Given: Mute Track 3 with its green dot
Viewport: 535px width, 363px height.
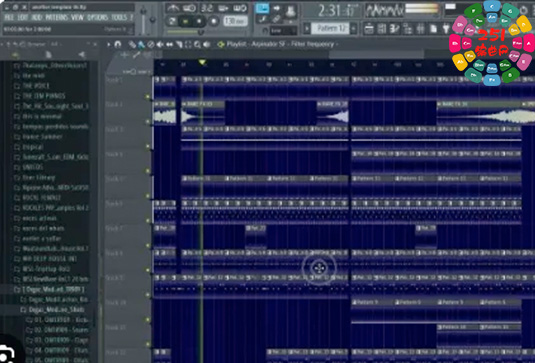Looking at the screenshot, I should [148, 146].
